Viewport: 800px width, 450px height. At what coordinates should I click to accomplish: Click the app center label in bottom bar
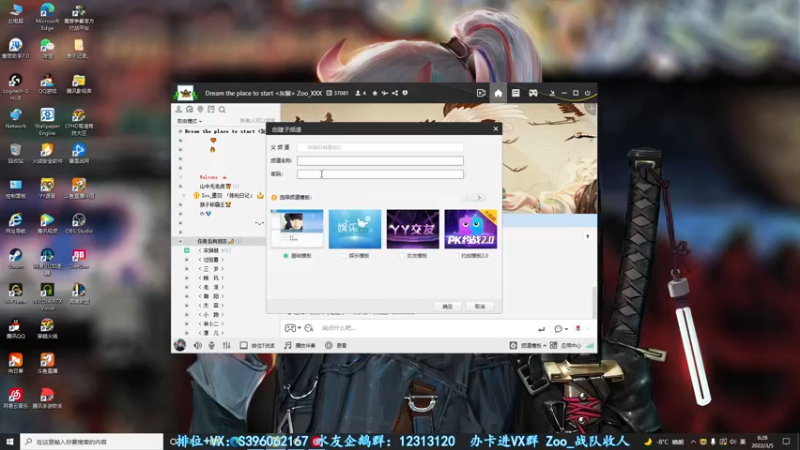(571, 345)
